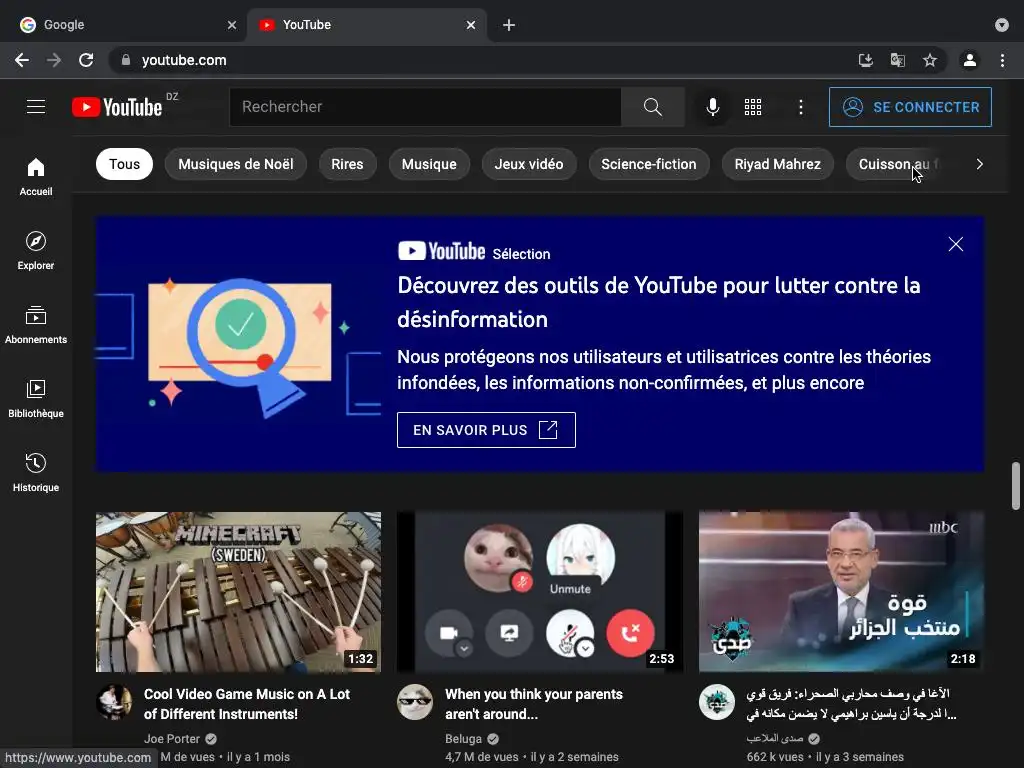Select the YouTube tab
1024x768 pixels.
click(x=366, y=25)
